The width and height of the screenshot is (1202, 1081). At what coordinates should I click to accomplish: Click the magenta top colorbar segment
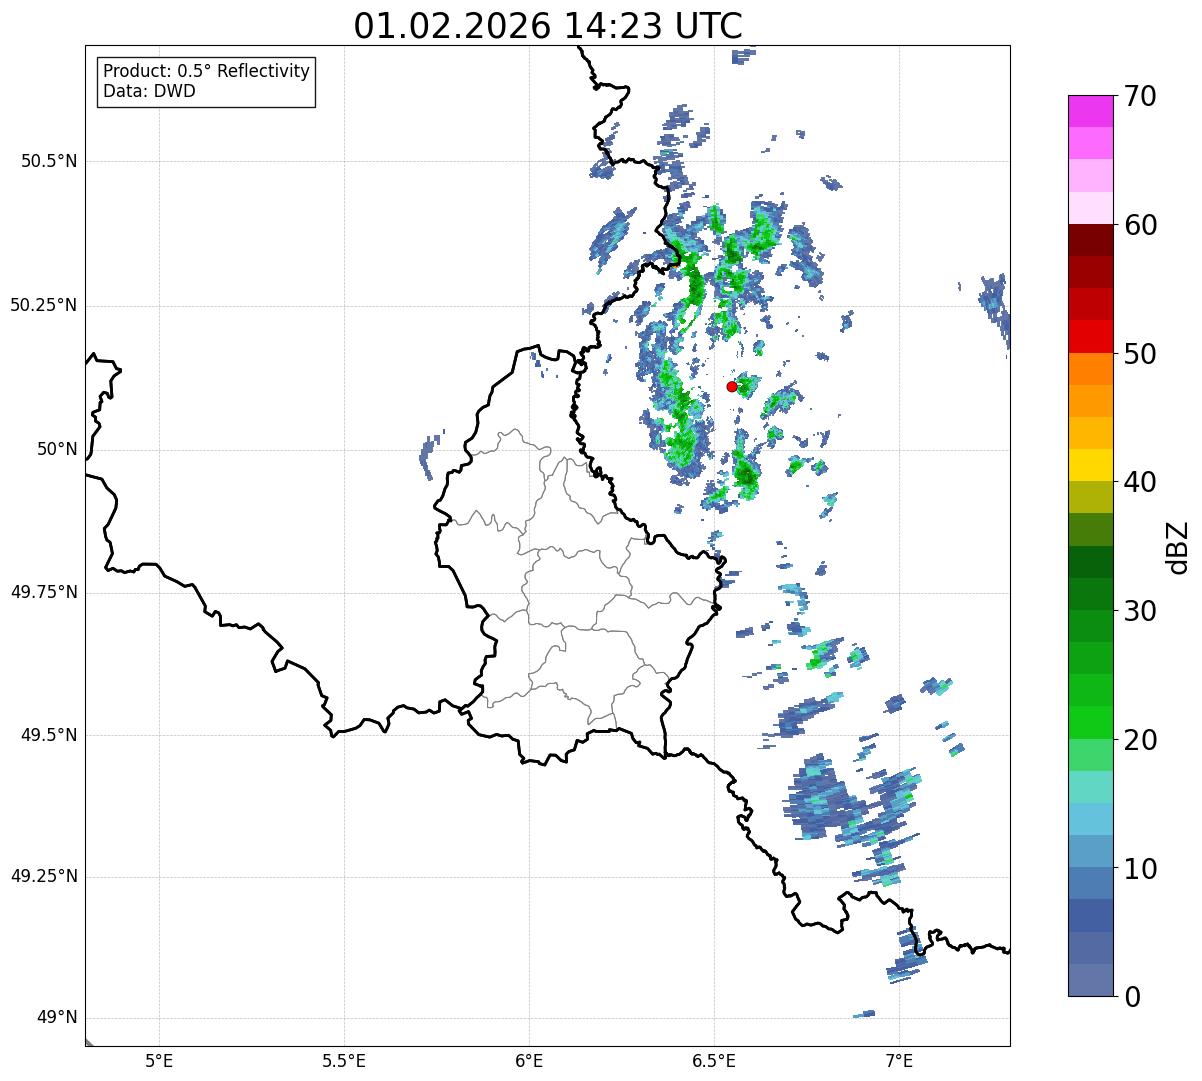[1091, 111]
